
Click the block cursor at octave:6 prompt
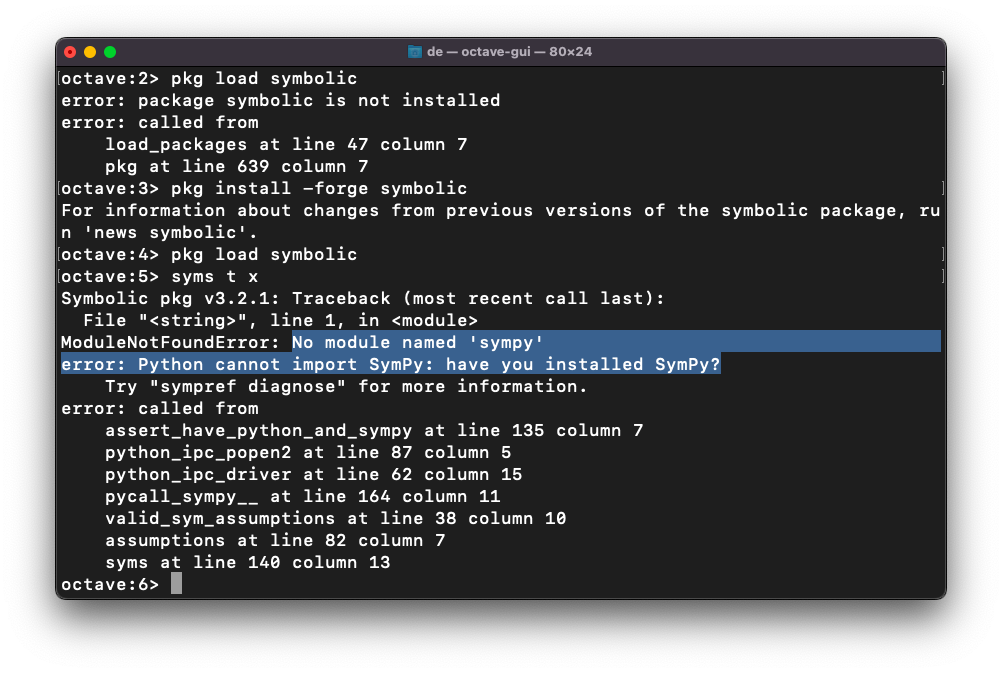[177, 584]
